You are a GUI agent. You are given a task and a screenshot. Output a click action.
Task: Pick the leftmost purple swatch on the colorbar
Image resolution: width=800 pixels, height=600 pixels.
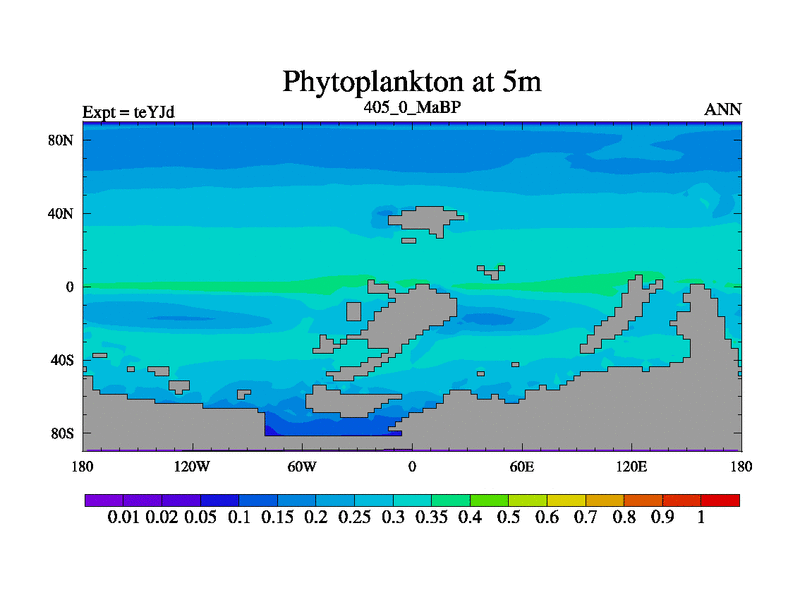103,500
